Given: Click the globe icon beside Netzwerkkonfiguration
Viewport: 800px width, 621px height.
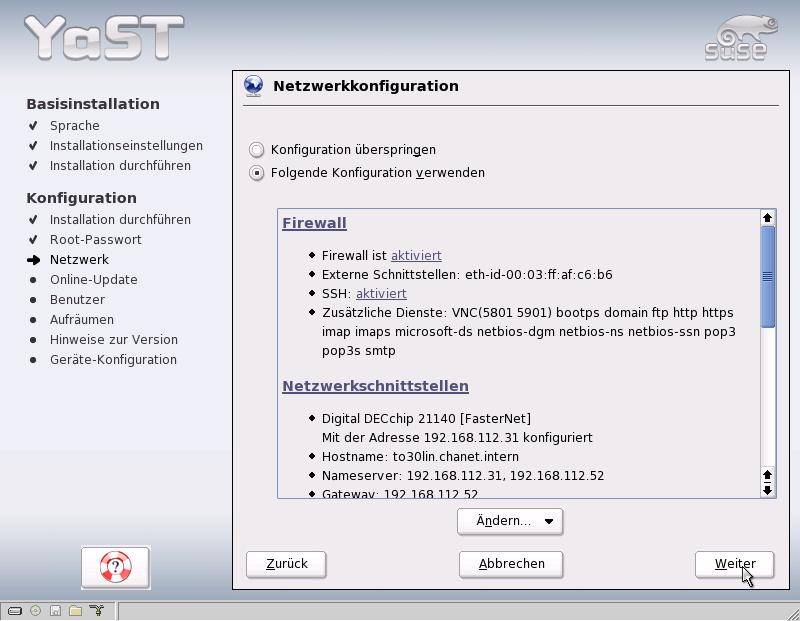Looking at the screenshot, I should (x=254, y=86).
